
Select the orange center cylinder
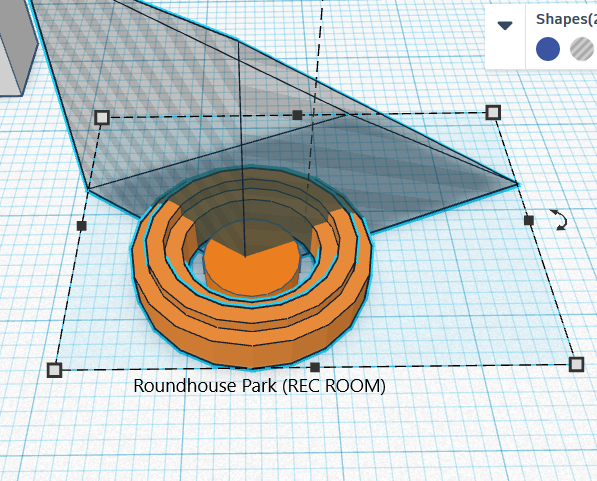[x=251, y=272]
